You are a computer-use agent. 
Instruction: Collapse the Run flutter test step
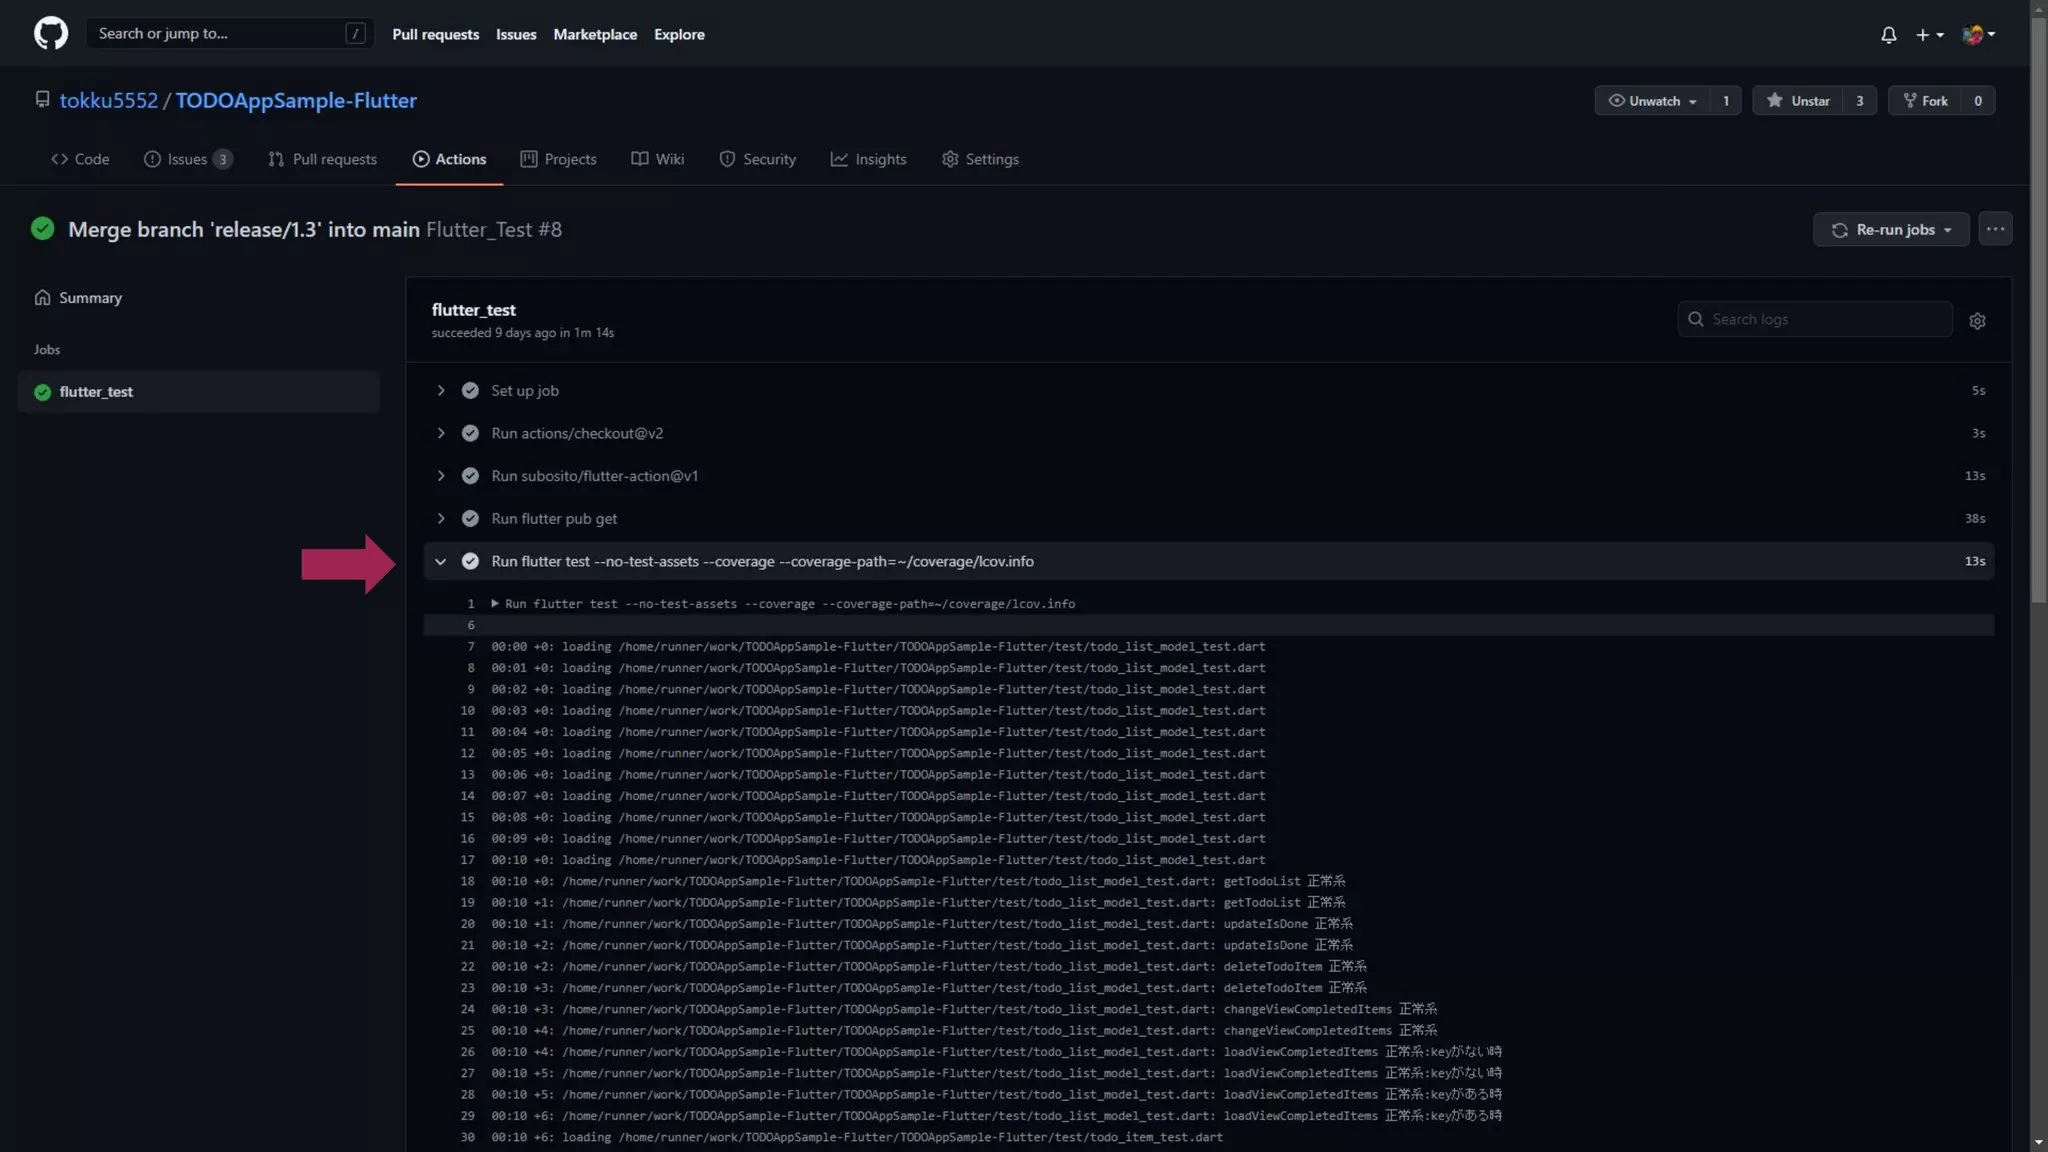[x=441, y=562]
